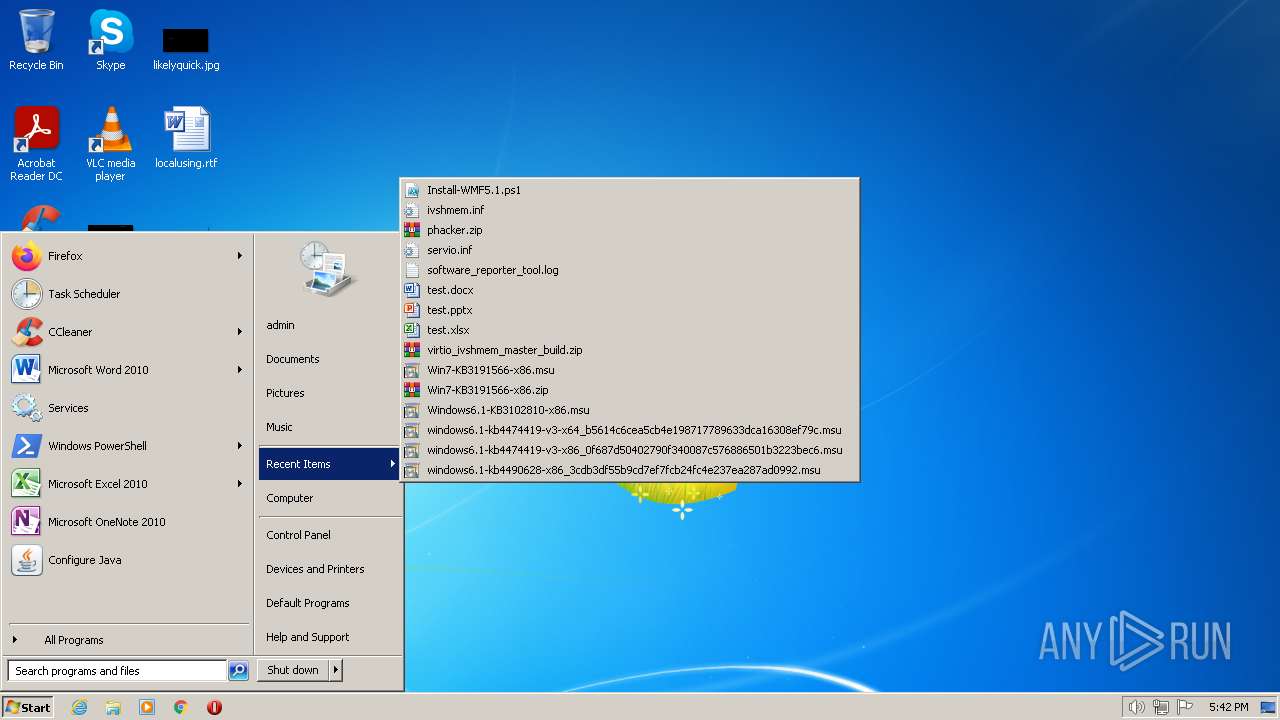The width and height of the screenshot is (1280, 720).
Task: Click the Shut down button
Action: tap(293, 670)
